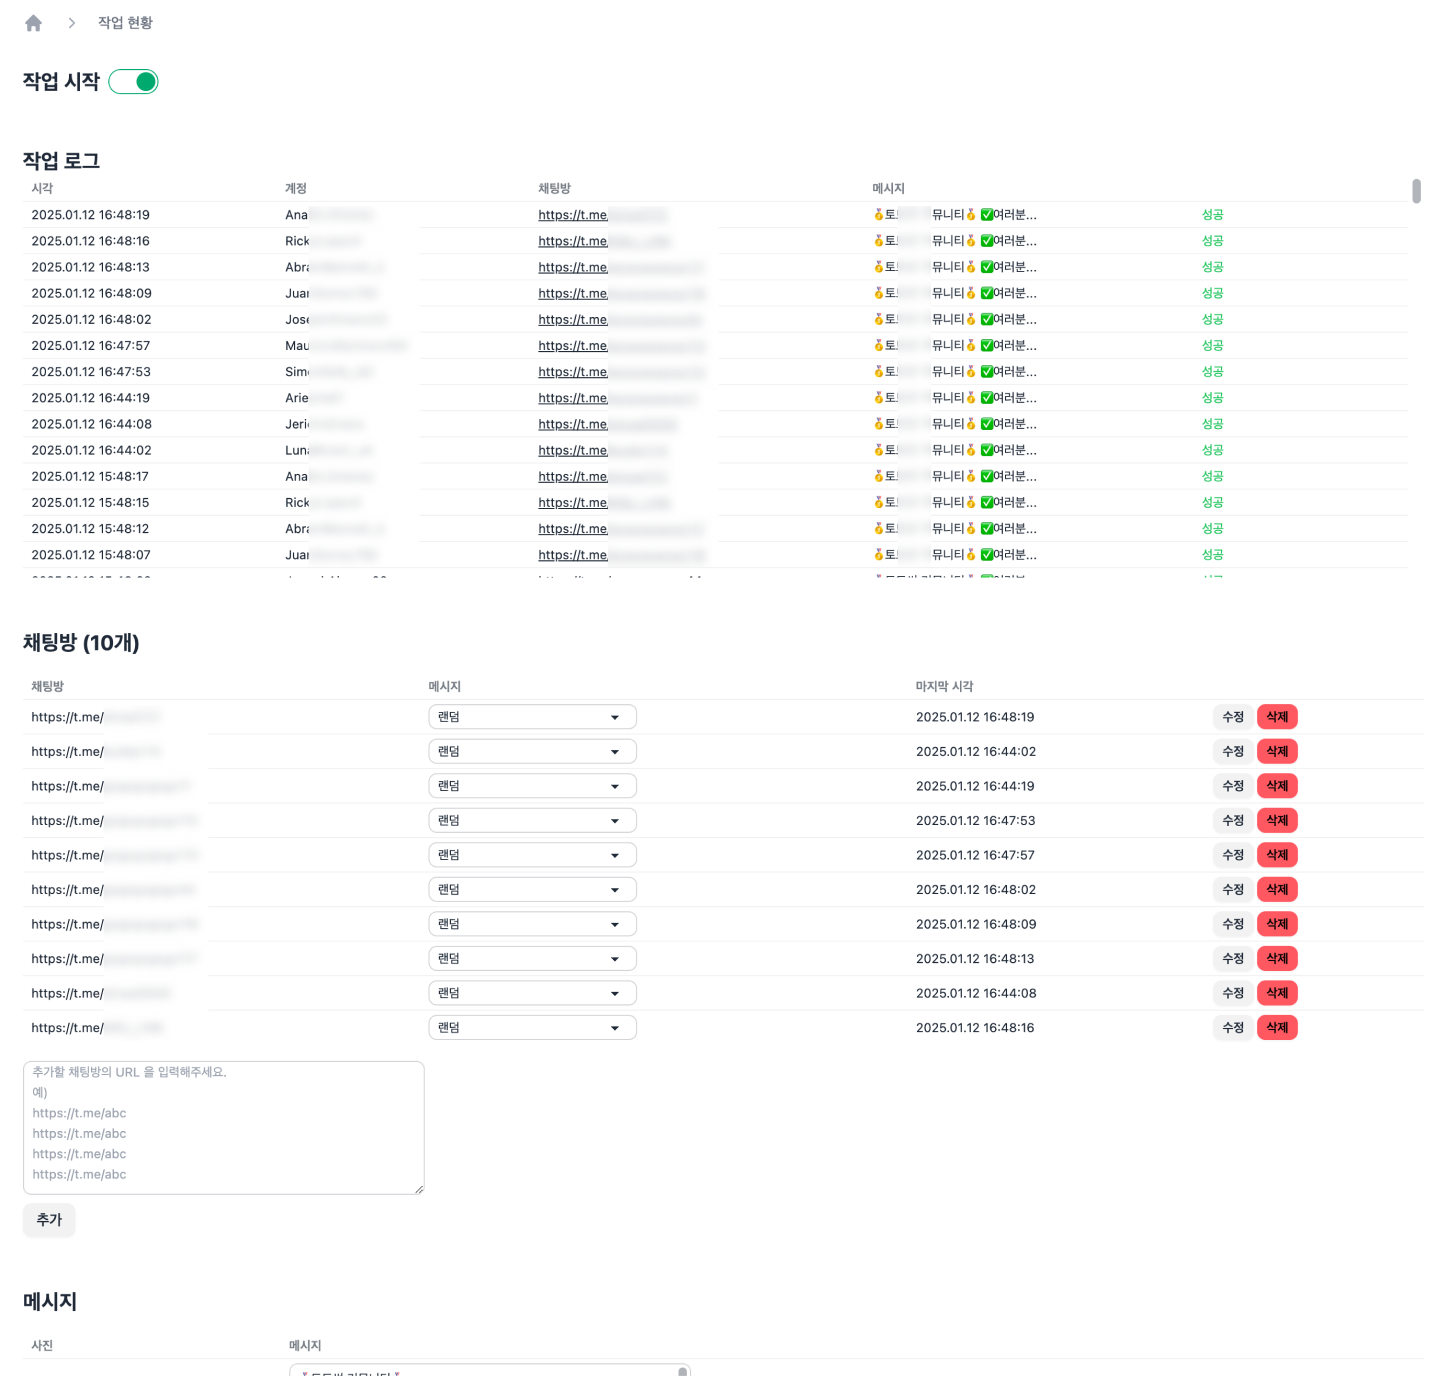Screen dimensions: 1447x1376
Task: Delete the chat room last used 16:48:16
Action: pos(1277,1028)
